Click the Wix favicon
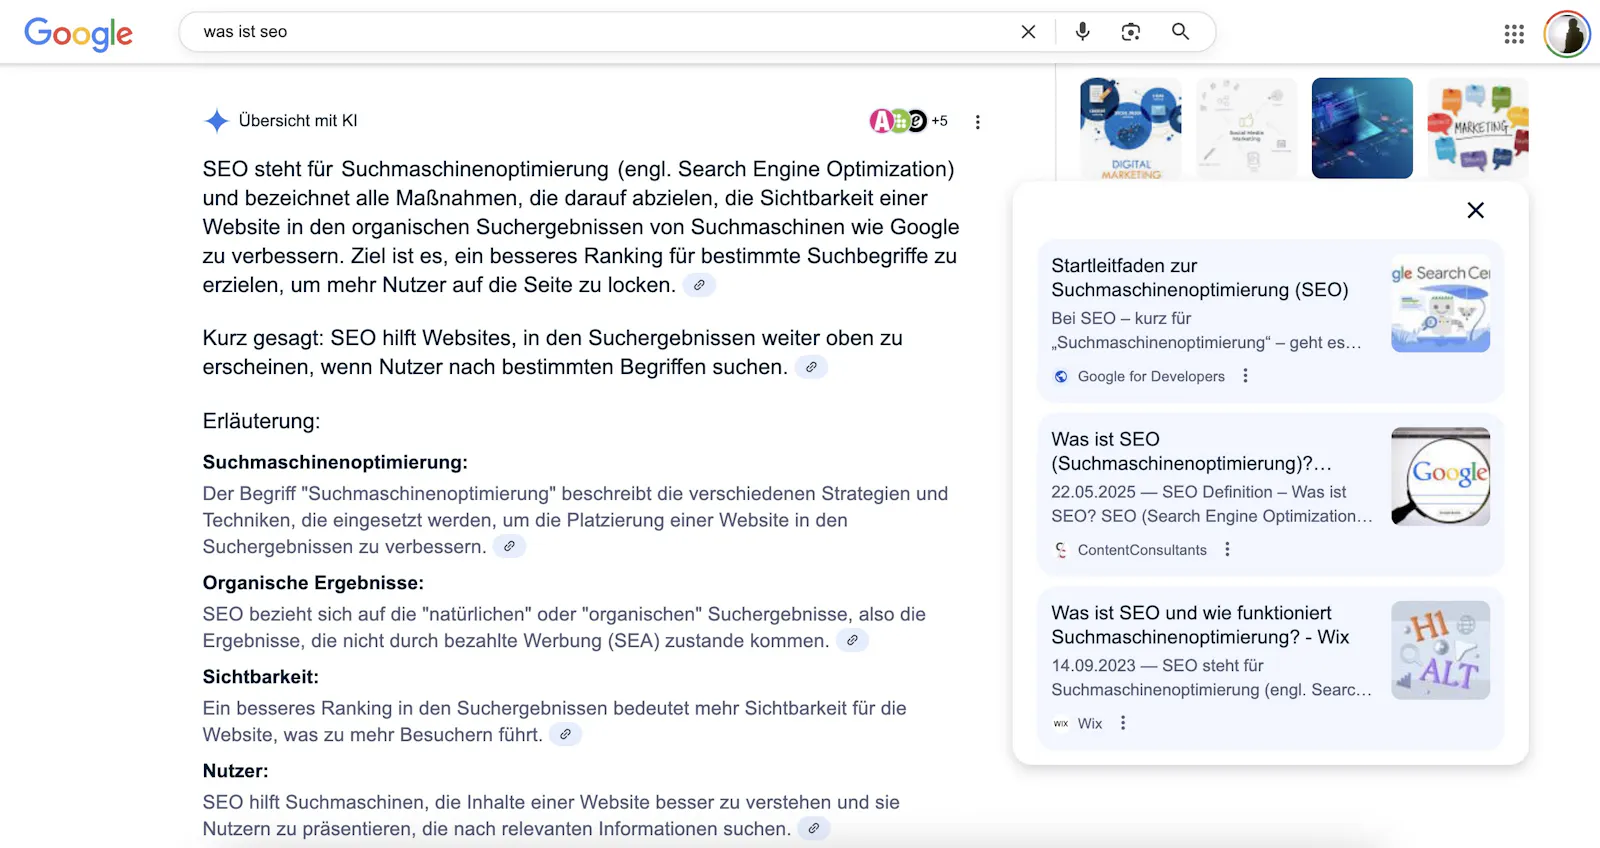 [x=1061, y=723]
